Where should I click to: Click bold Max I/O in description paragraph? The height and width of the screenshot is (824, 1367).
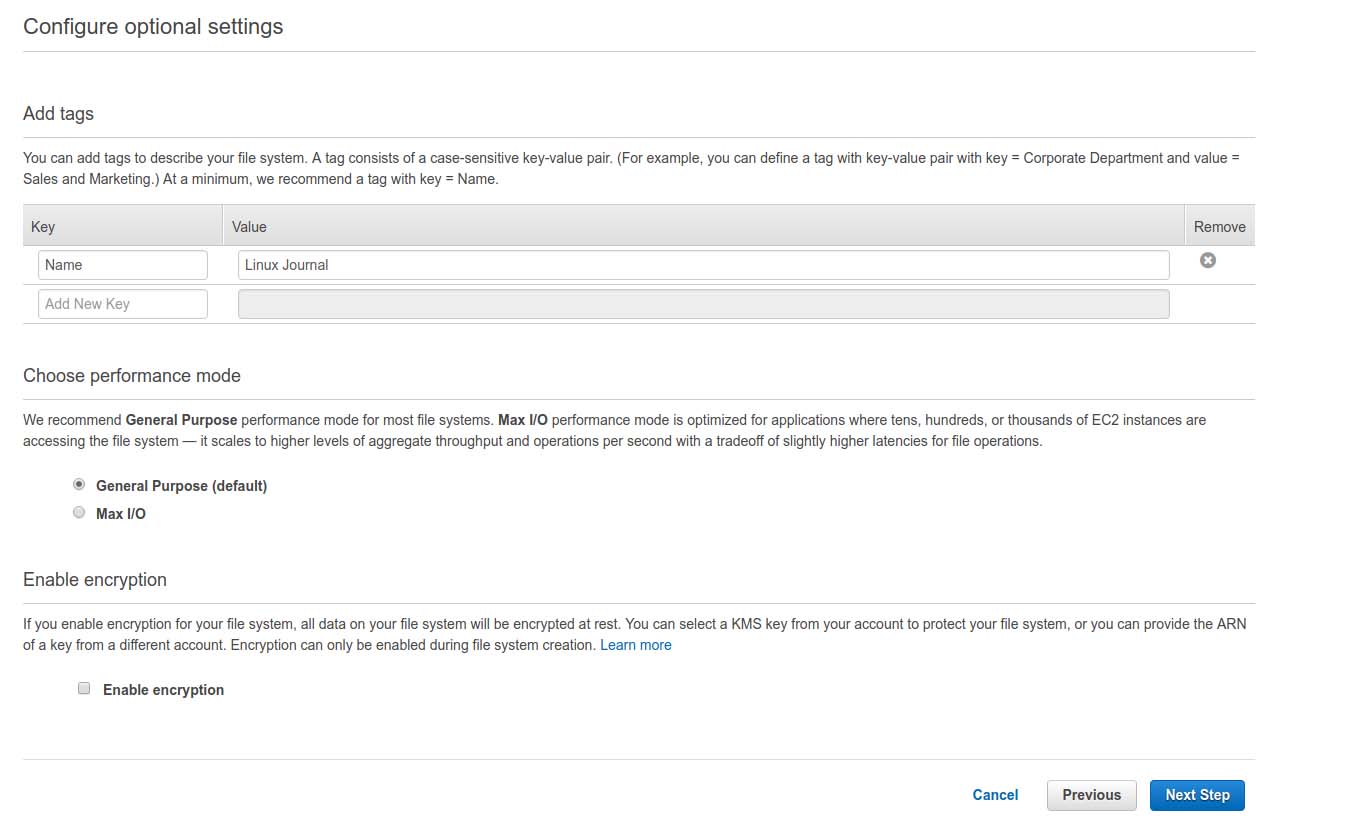(522, 420)
